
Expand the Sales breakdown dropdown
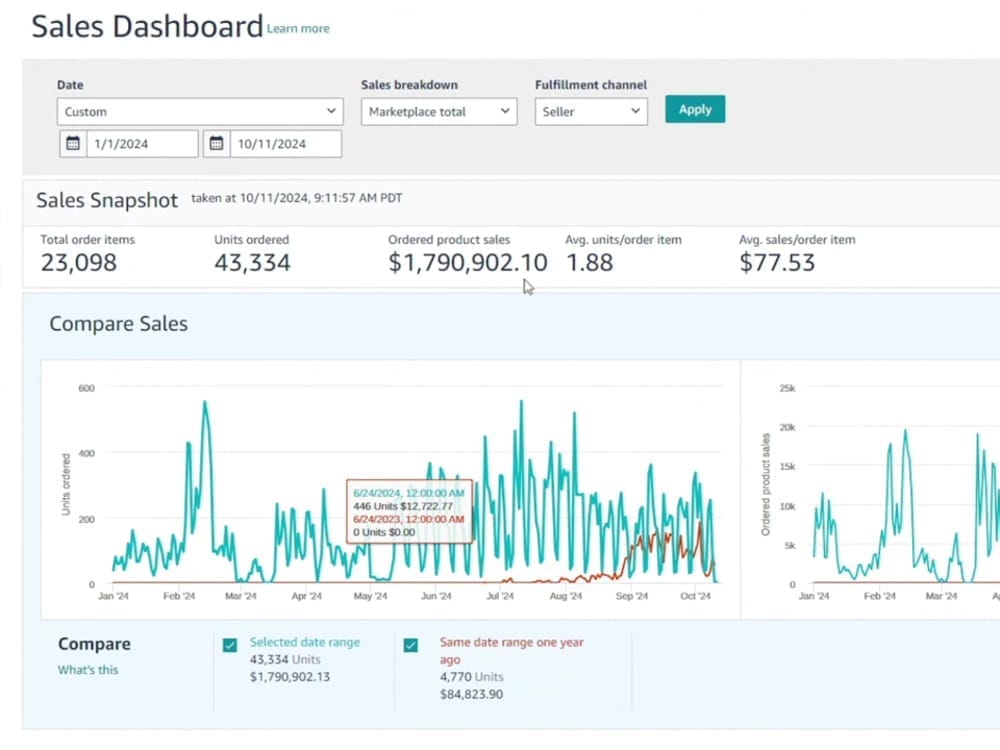pos(438,112)
